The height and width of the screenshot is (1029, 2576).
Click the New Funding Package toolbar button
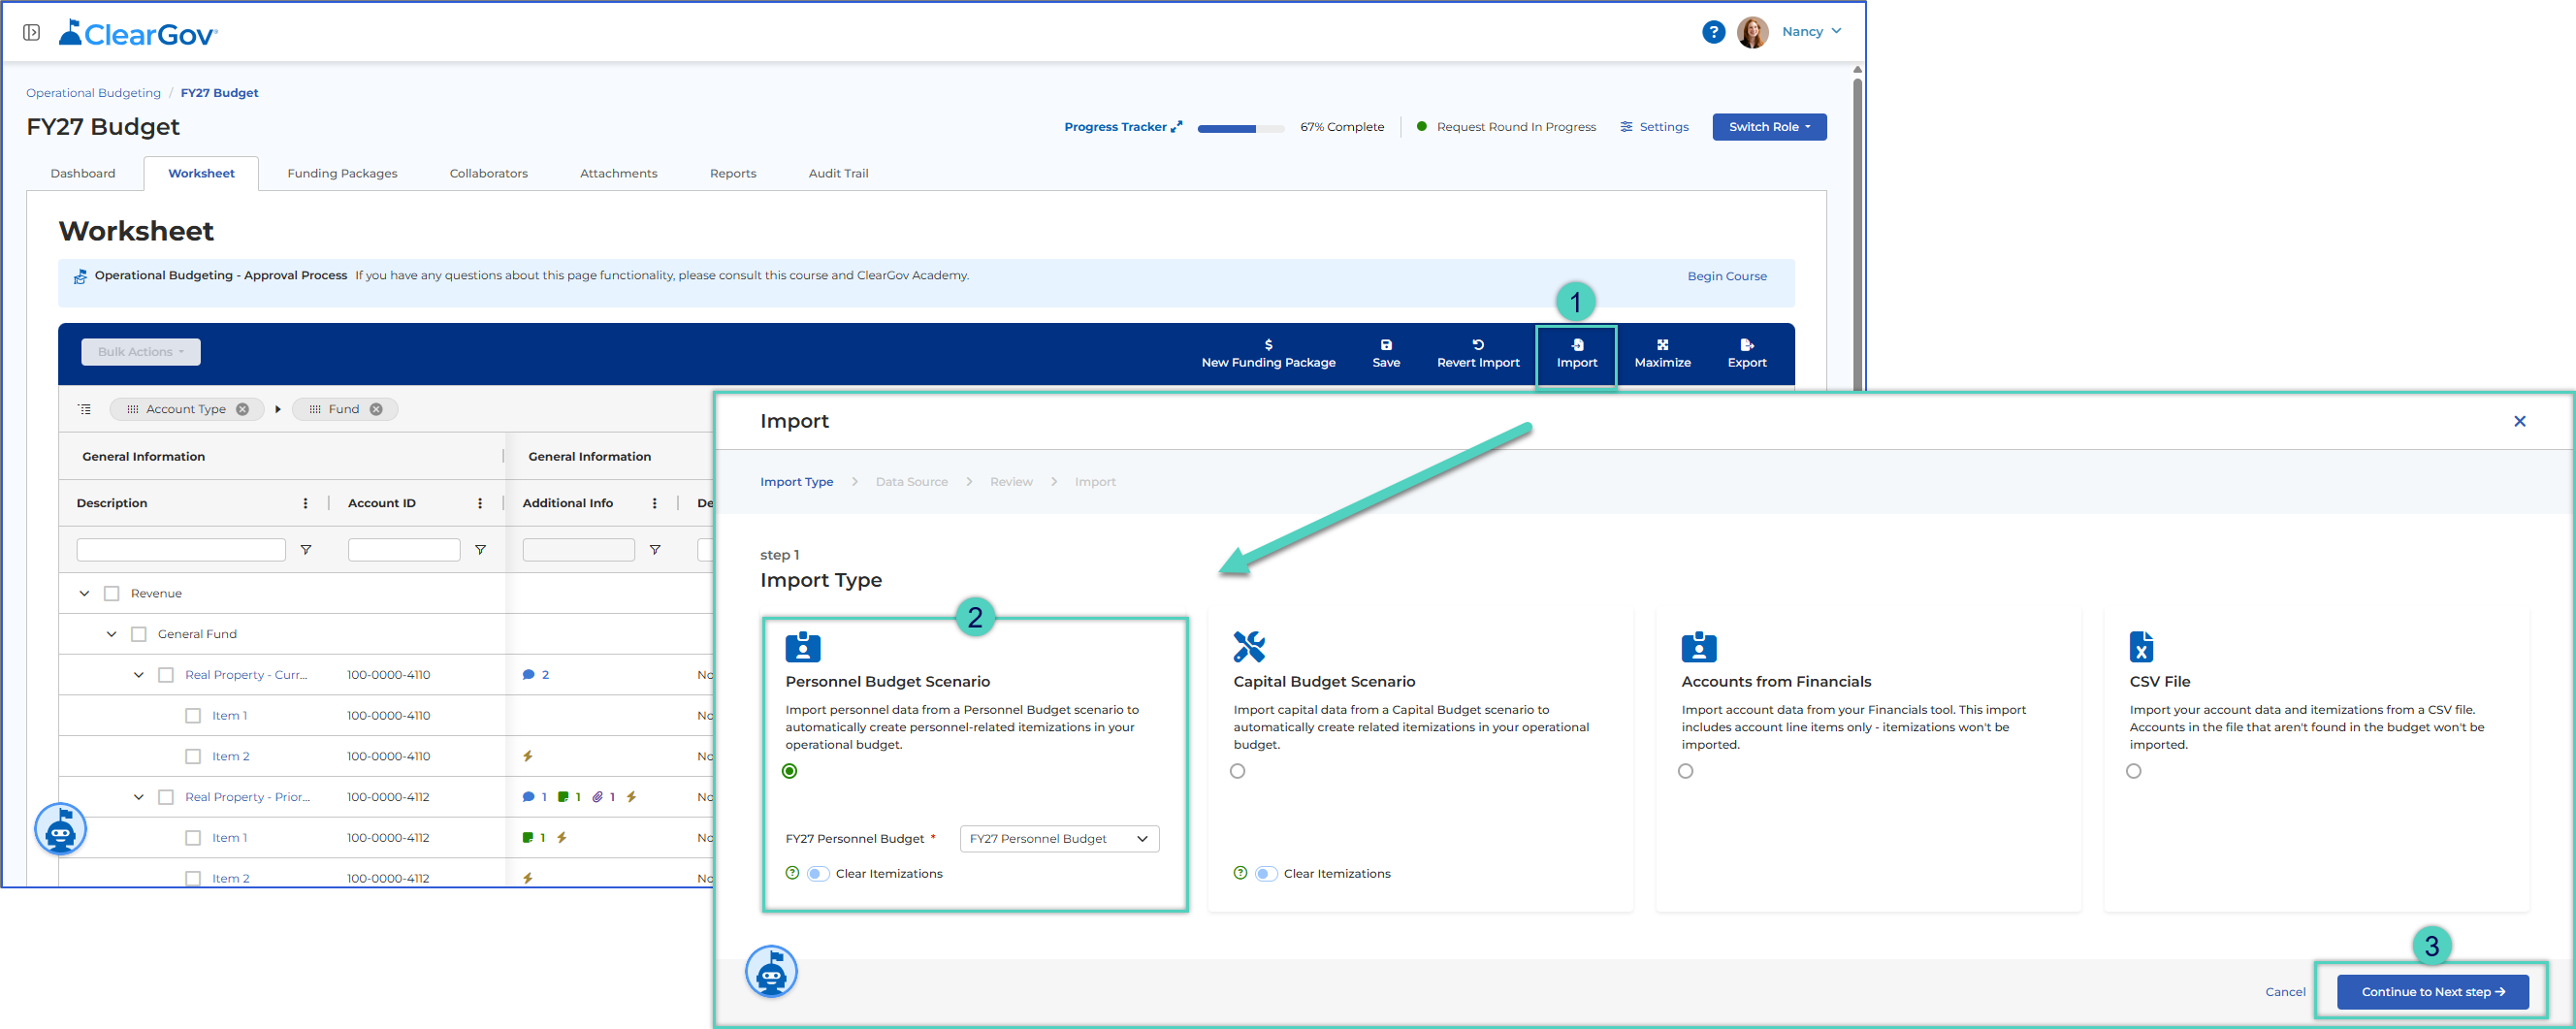pyautogui.click(x=1268, y=354)
